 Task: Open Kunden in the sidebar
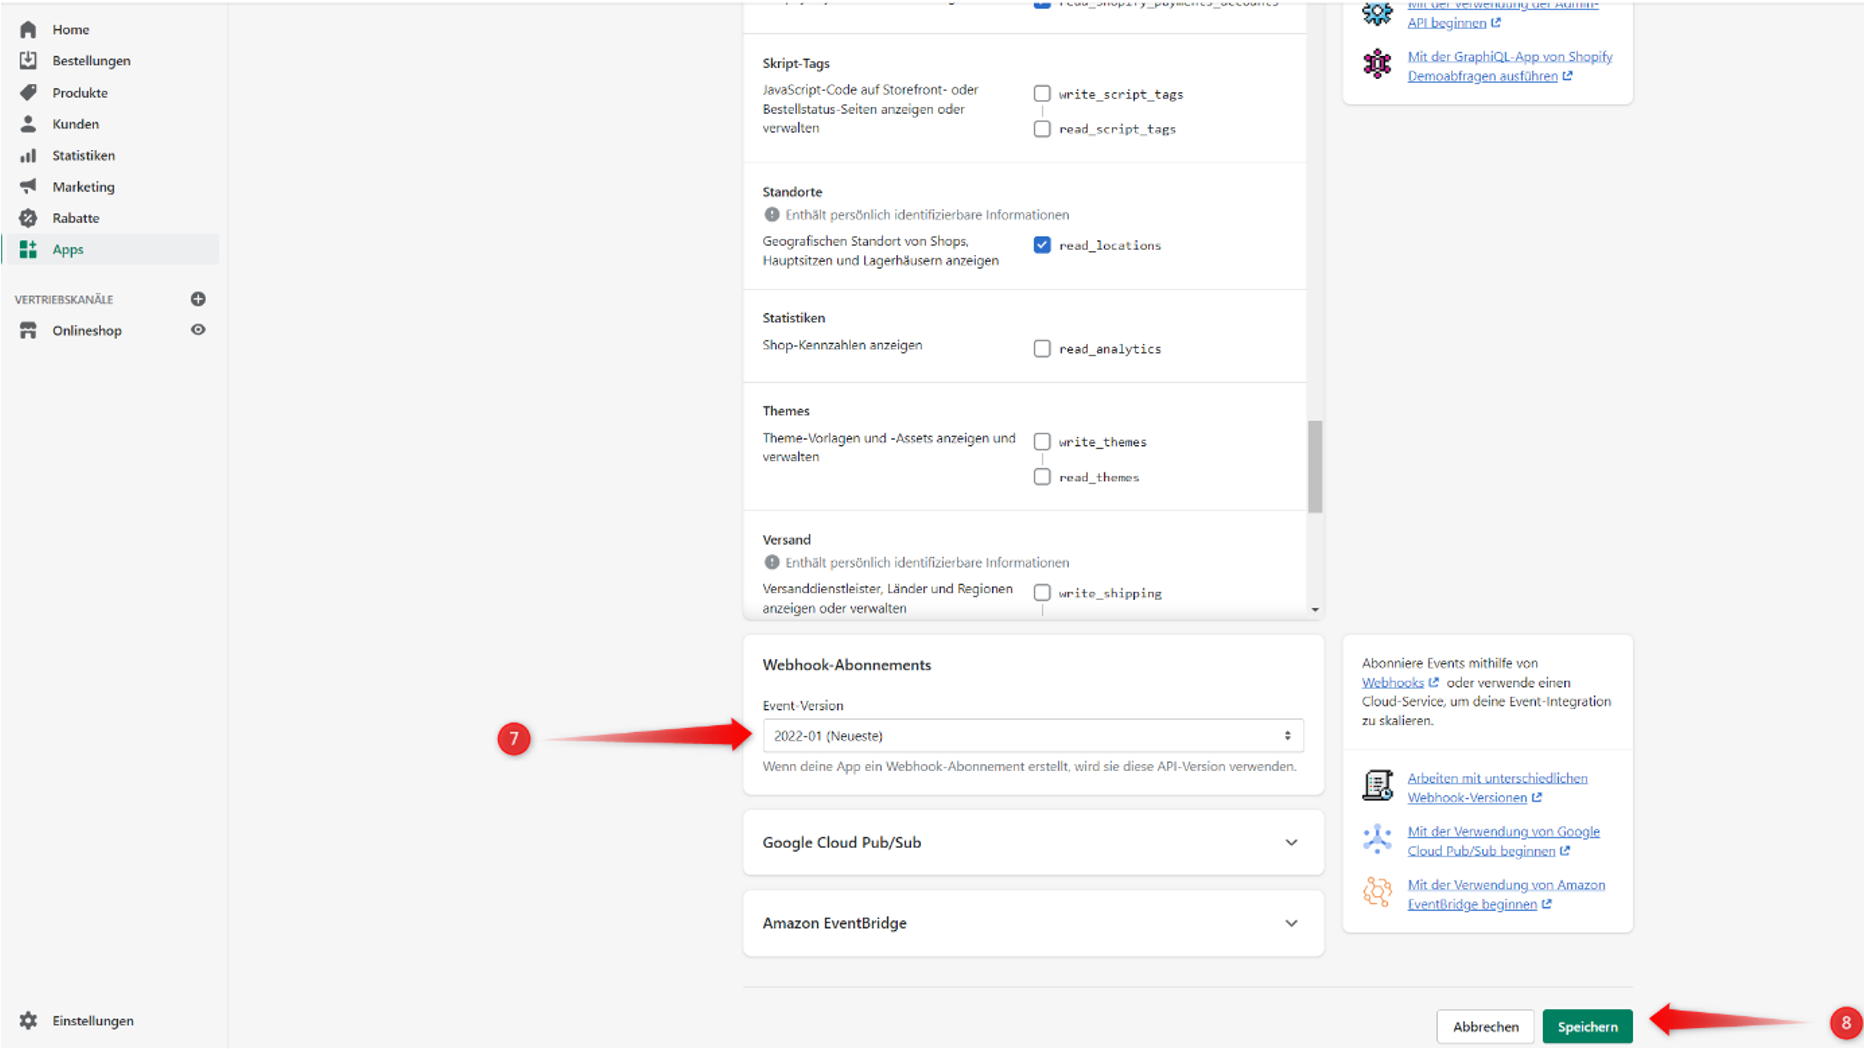click(75, 124)
